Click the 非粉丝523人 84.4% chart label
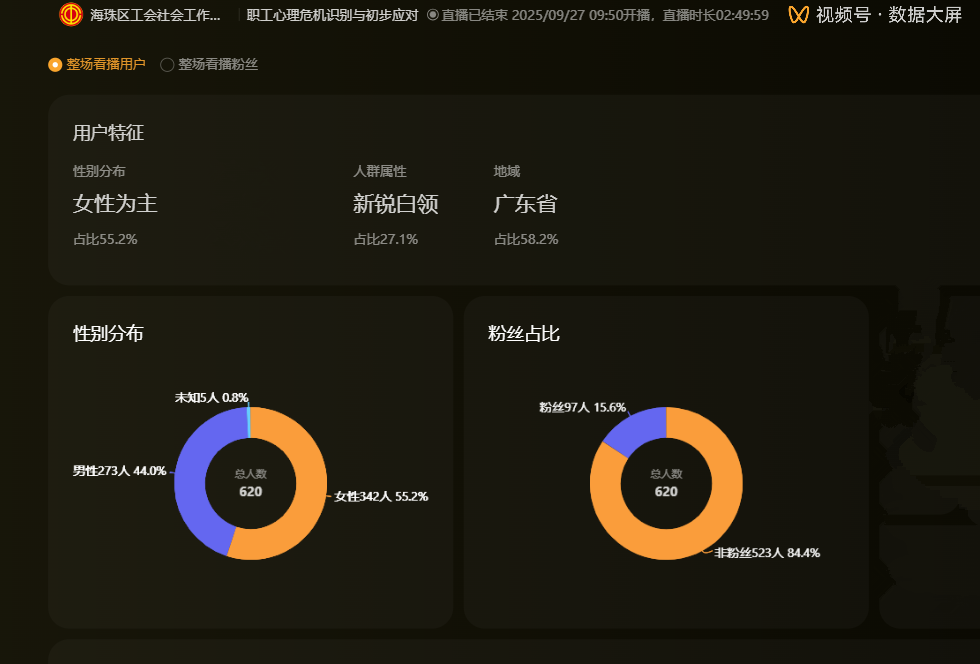Image resolution: width=980 pixels, height=664 pixels. click(767, 553)
